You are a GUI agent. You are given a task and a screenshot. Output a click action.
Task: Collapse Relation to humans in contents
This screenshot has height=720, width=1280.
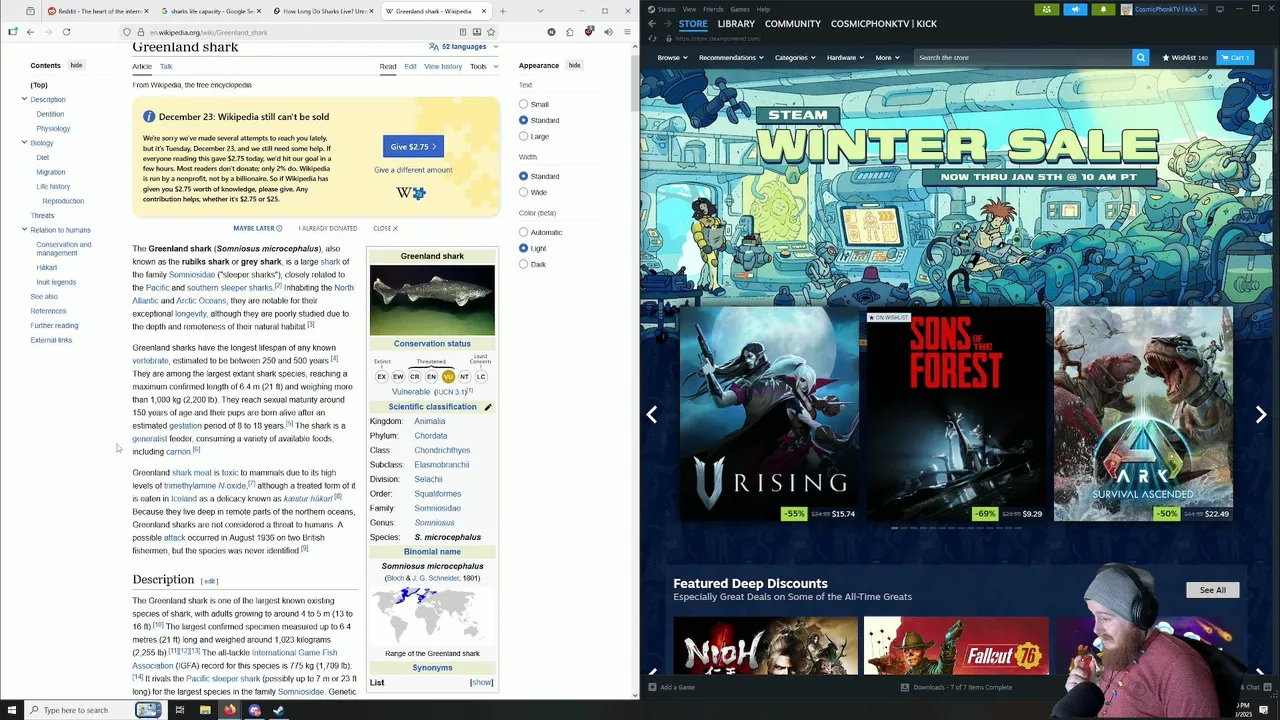24,230
